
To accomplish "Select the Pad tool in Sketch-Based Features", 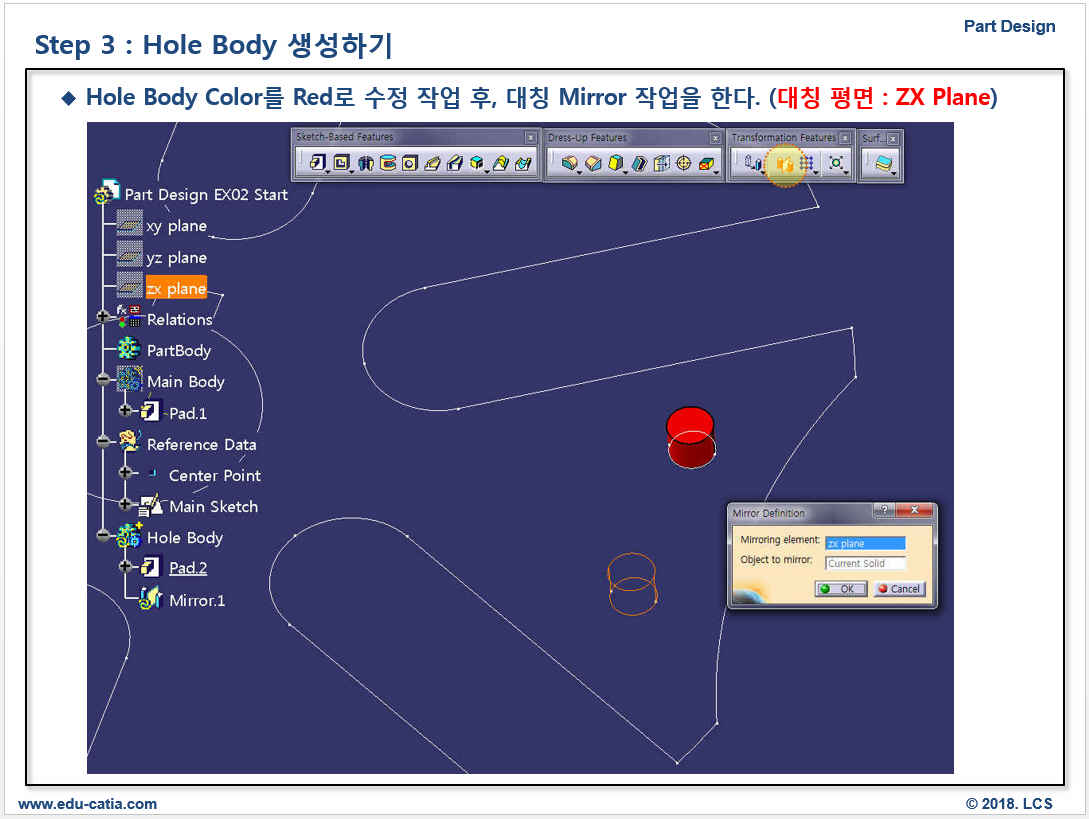I will click(317, 163).
